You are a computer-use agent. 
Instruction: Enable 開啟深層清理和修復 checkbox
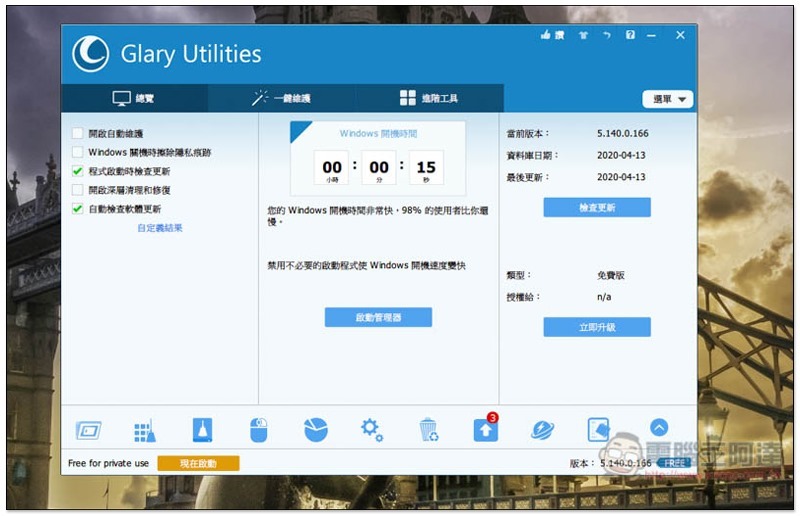pos(78,190)
